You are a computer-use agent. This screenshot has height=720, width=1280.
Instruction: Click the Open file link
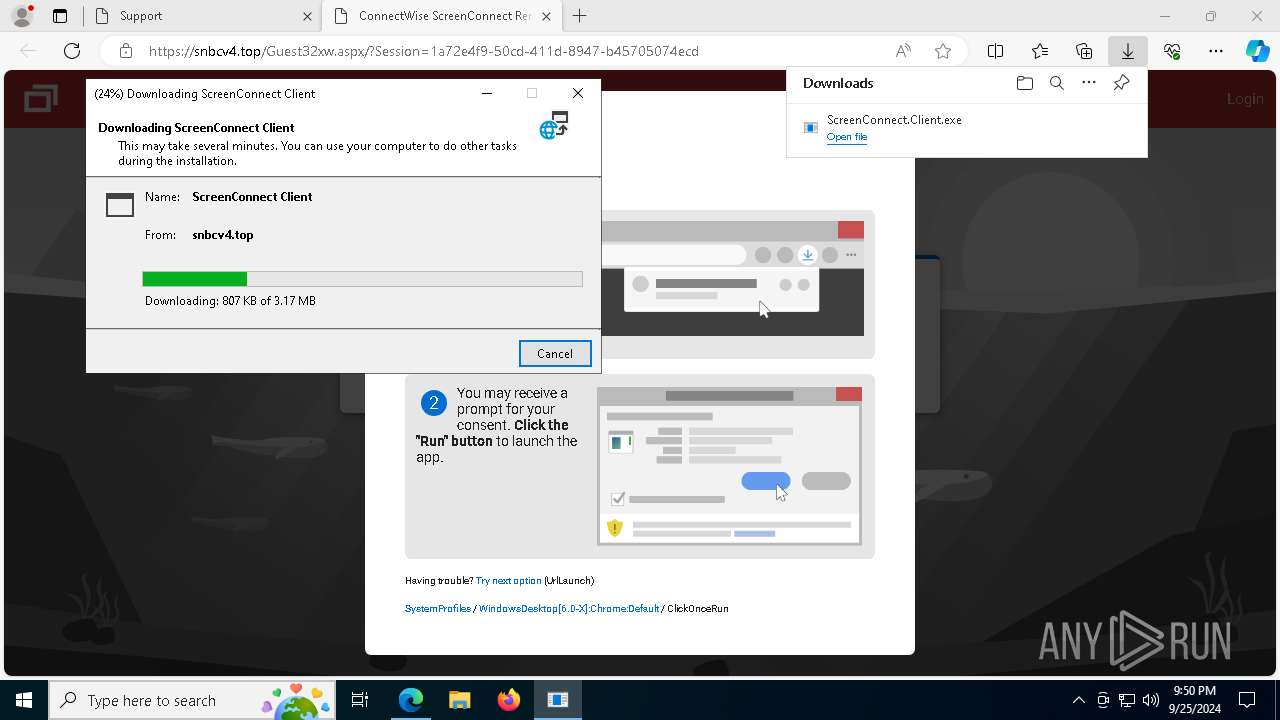coord(847,137)
